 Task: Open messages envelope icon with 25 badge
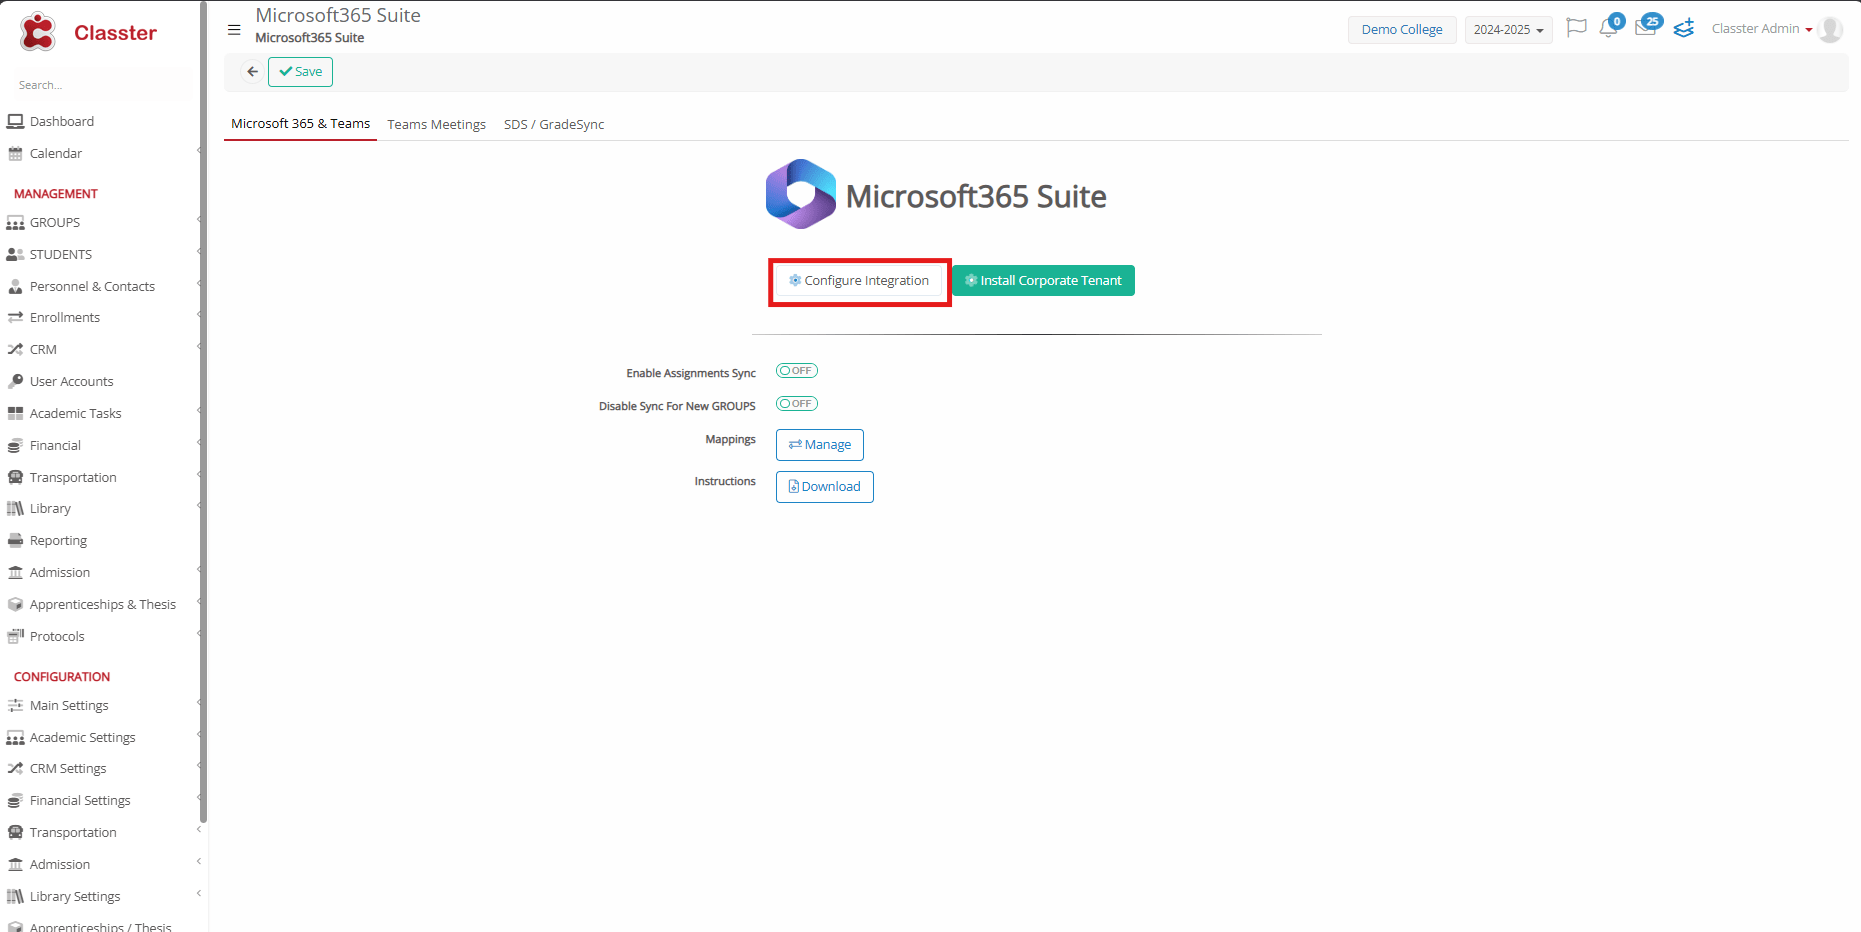(x=1645, y=28)
